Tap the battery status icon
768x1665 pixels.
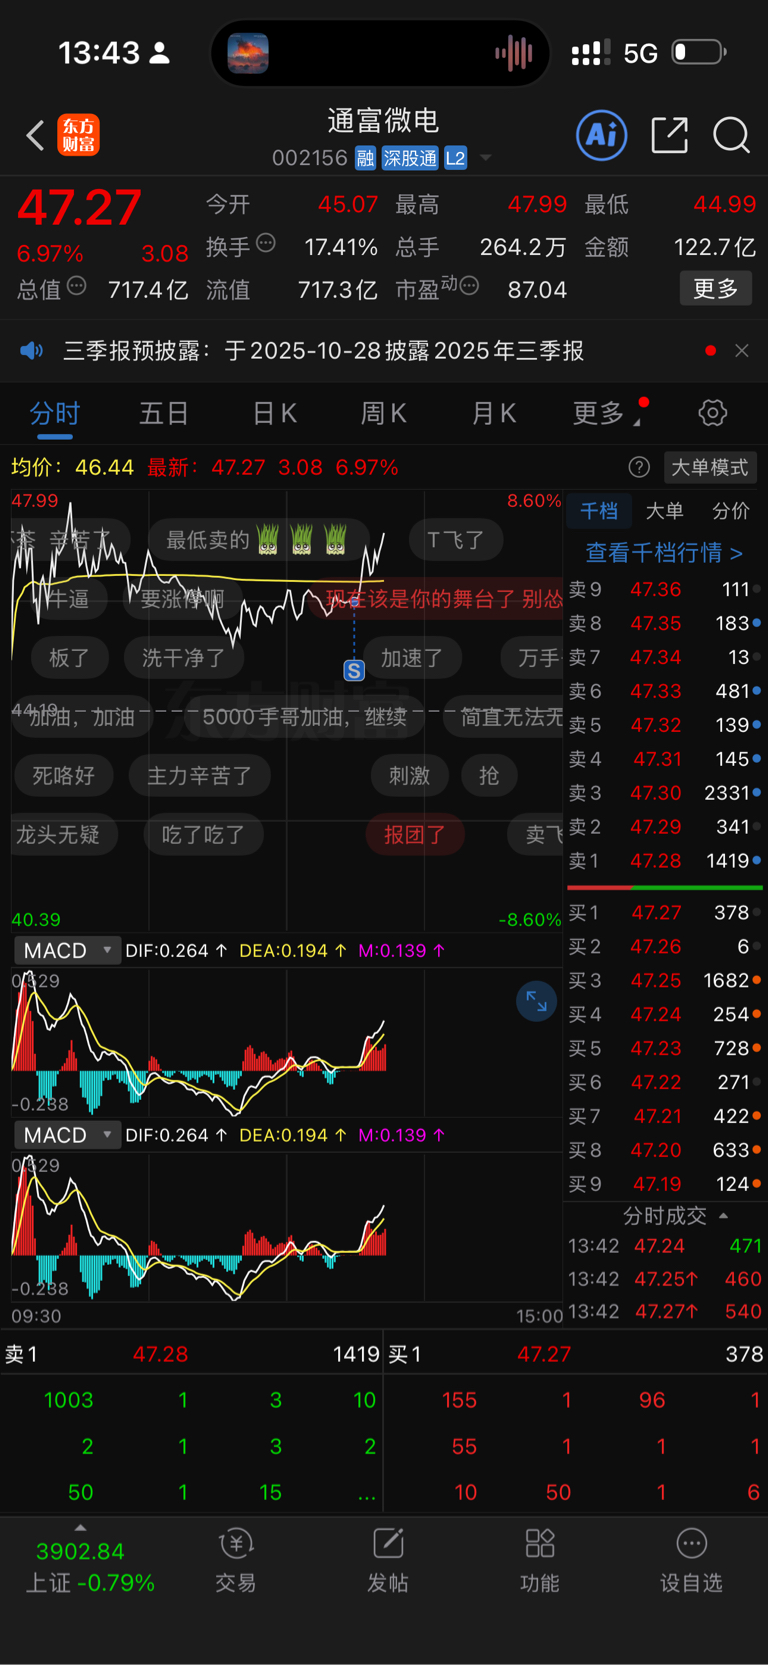coord(699,52)
